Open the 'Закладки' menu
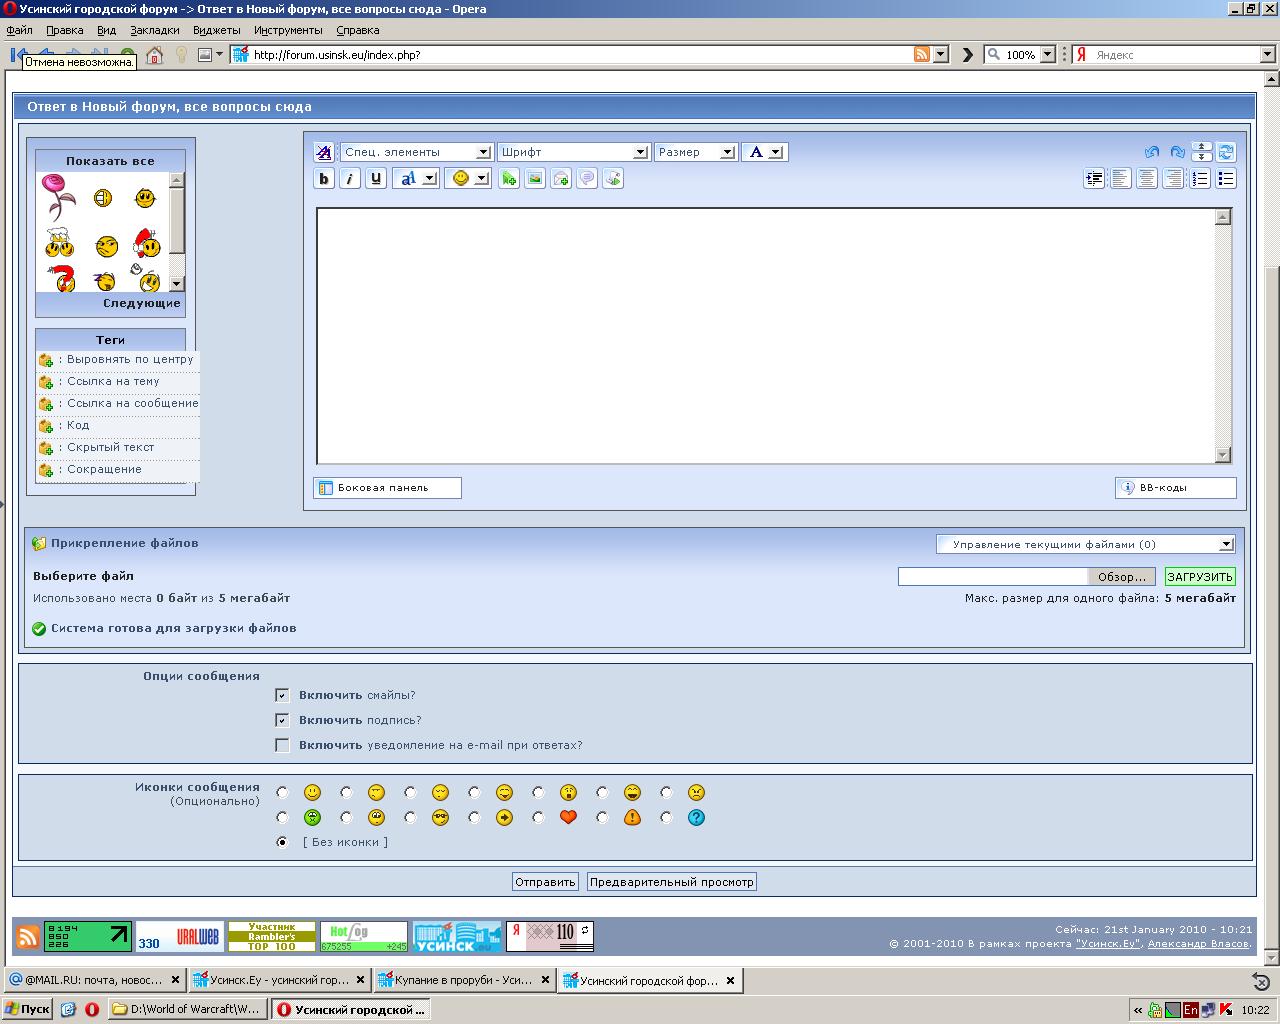This screenshot has width=1280, height=1024. tap(154, 30)
